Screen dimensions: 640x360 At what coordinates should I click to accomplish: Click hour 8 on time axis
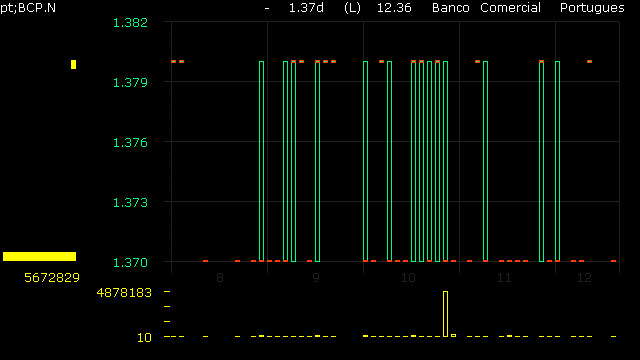(x=220, y=278)
